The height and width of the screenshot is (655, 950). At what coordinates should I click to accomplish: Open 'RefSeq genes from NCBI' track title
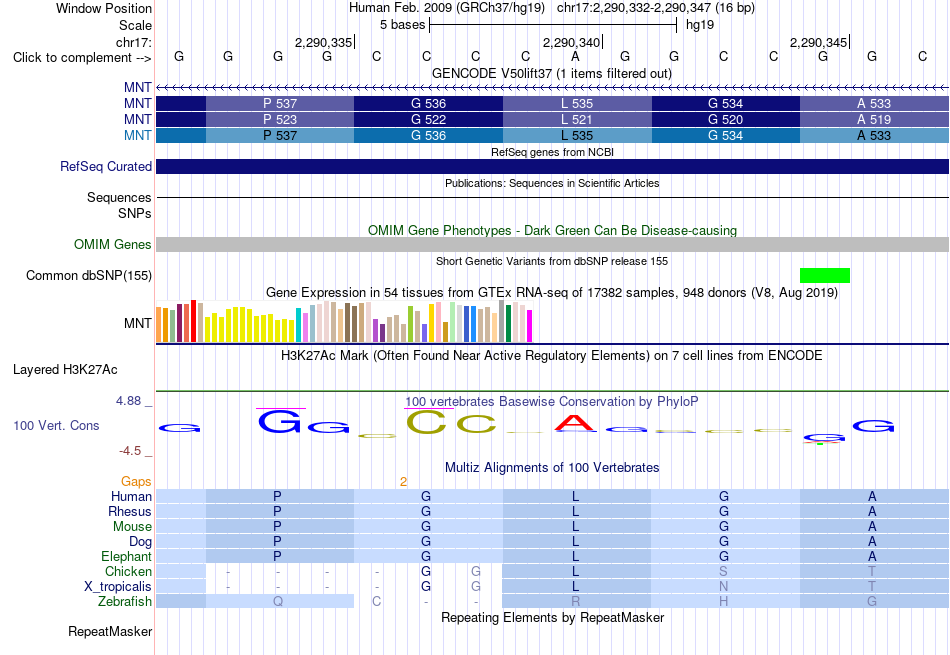pos(552,152)
